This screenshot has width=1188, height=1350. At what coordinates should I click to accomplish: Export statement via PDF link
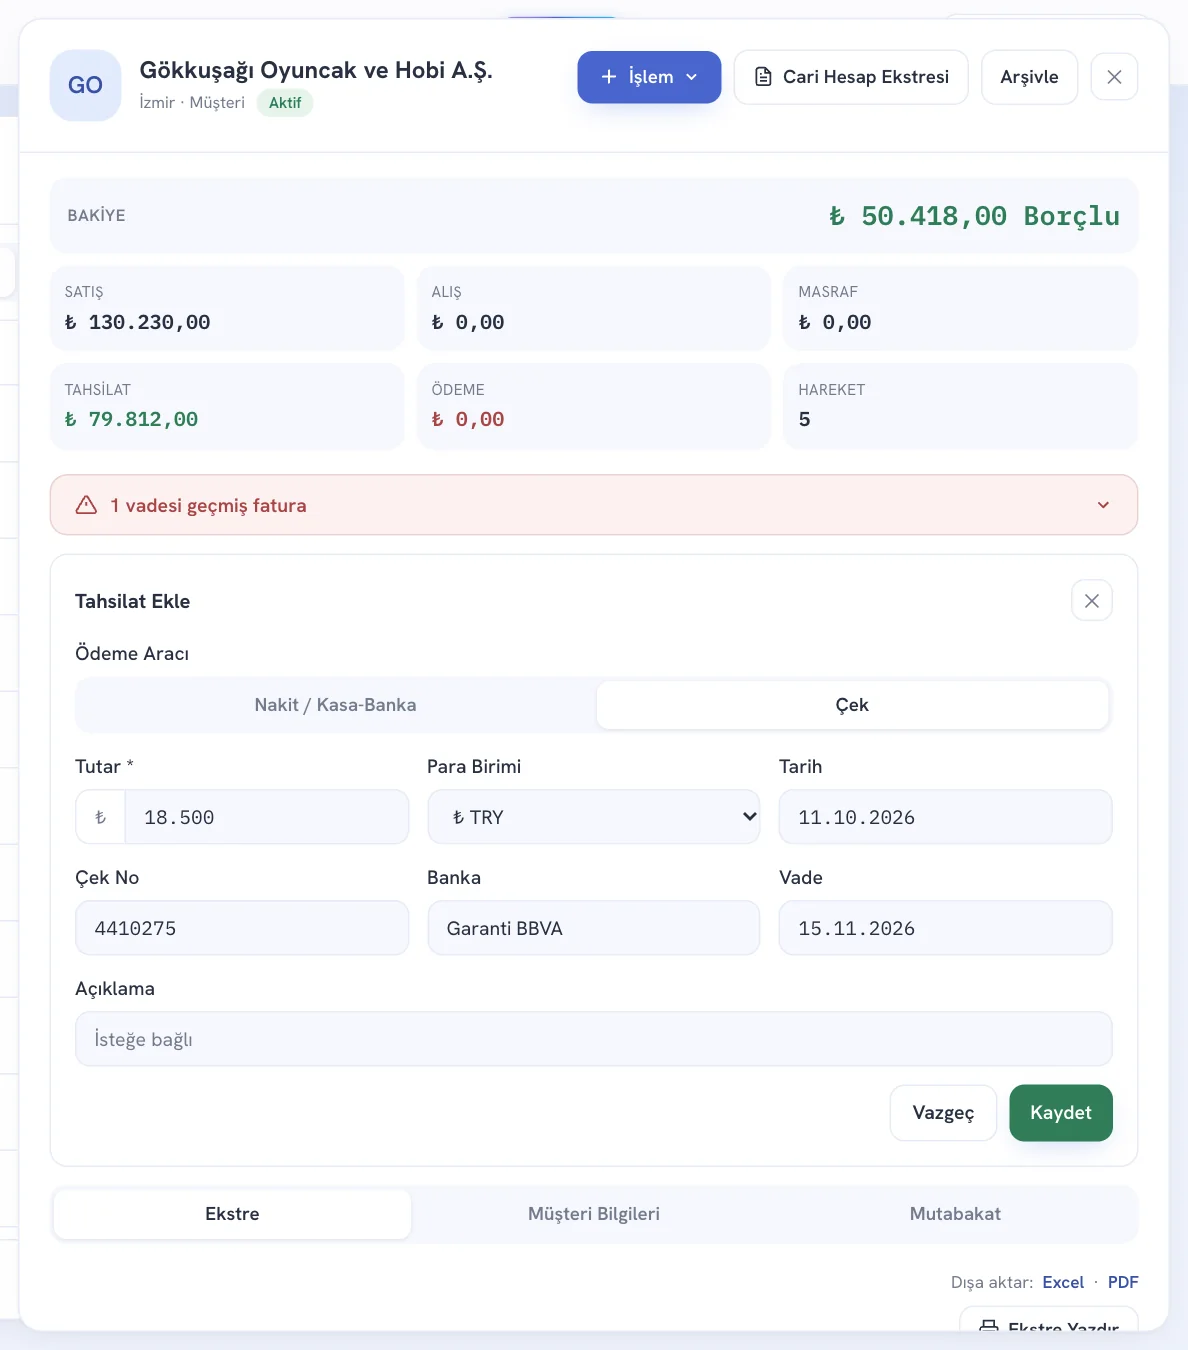[1123, 1282]
